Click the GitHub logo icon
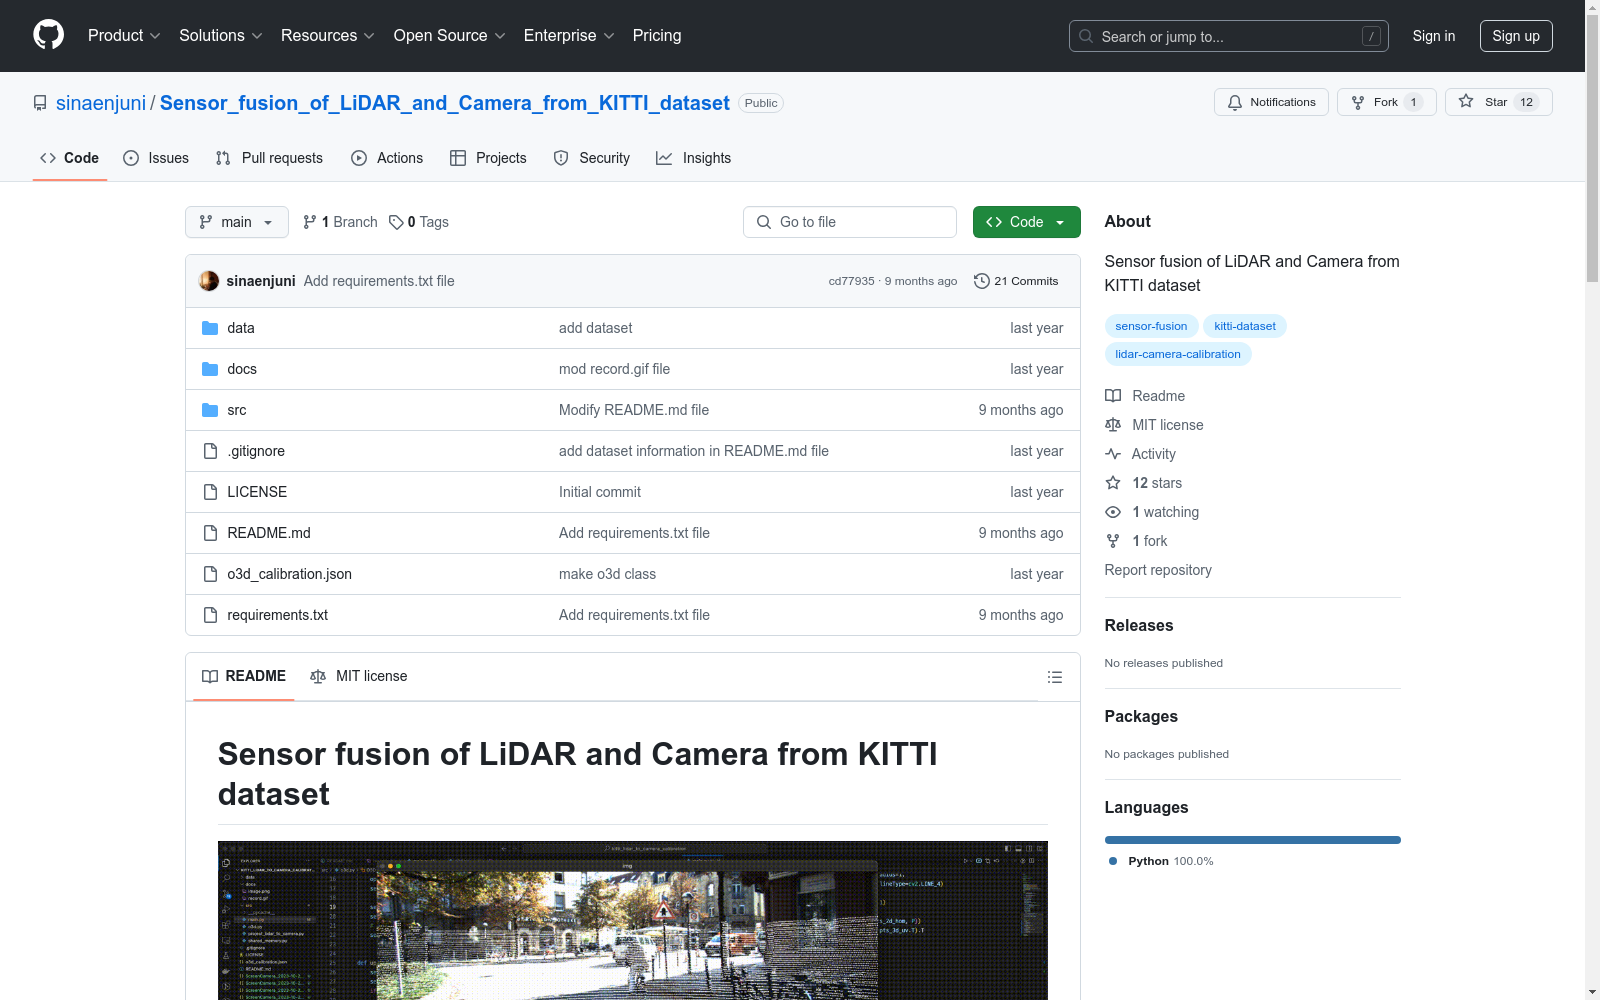The image size is (1600, 1000). click(x=48, y=35)
